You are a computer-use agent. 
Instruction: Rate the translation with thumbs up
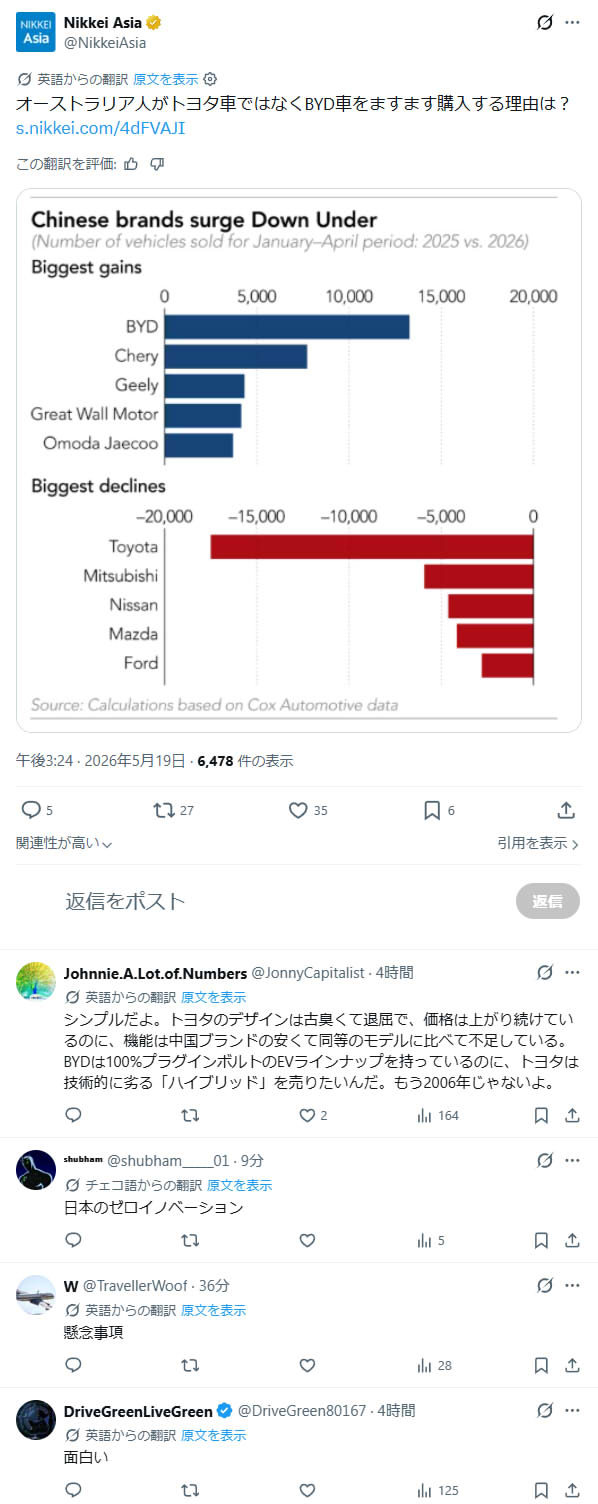pyautogui.click(x=131, y=164)
